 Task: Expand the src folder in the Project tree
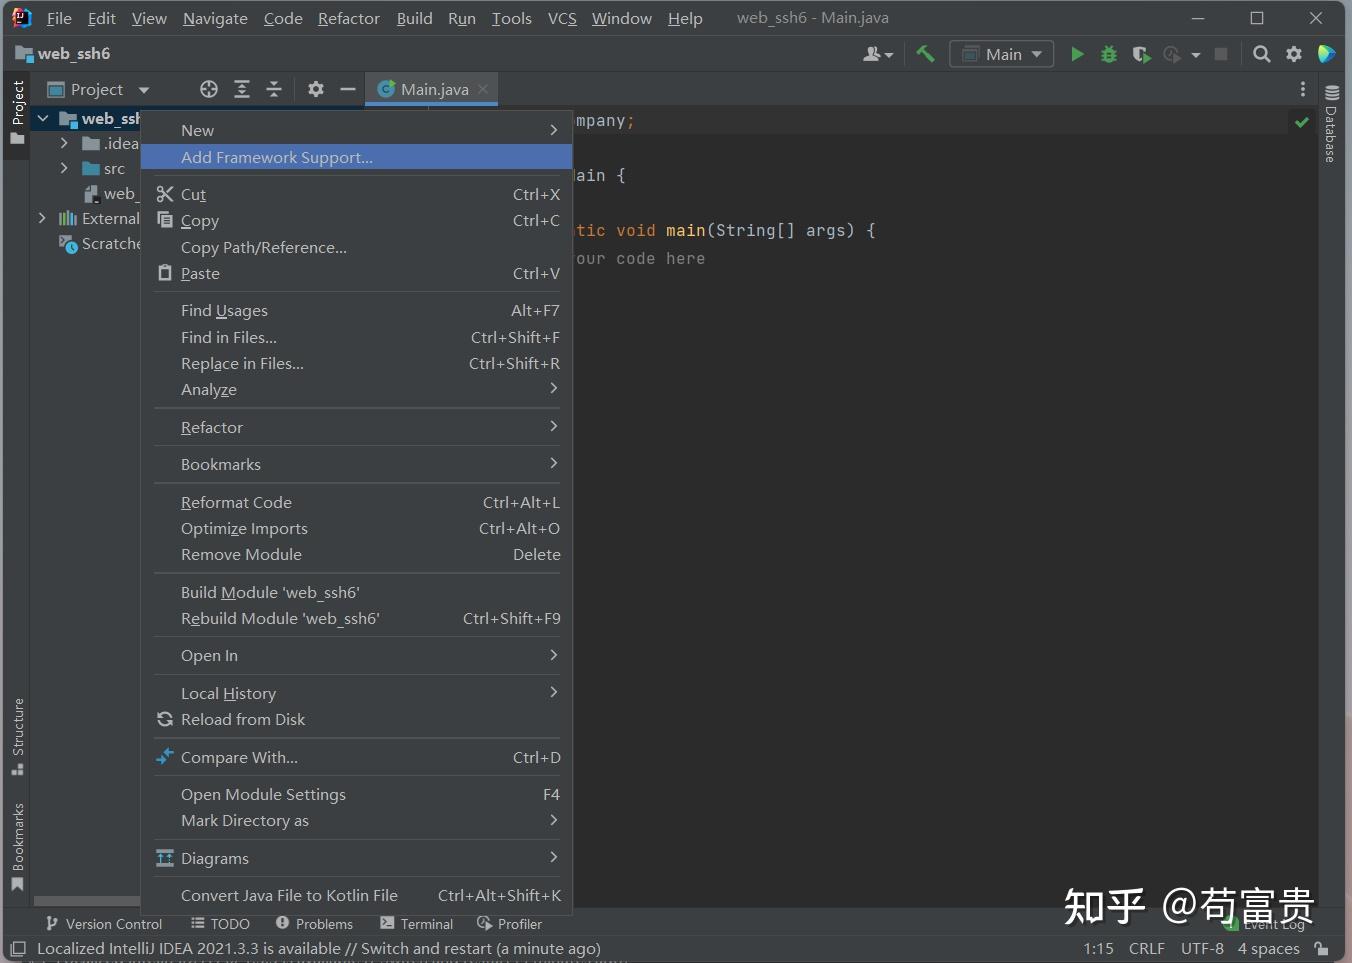[x=63, y=168]
